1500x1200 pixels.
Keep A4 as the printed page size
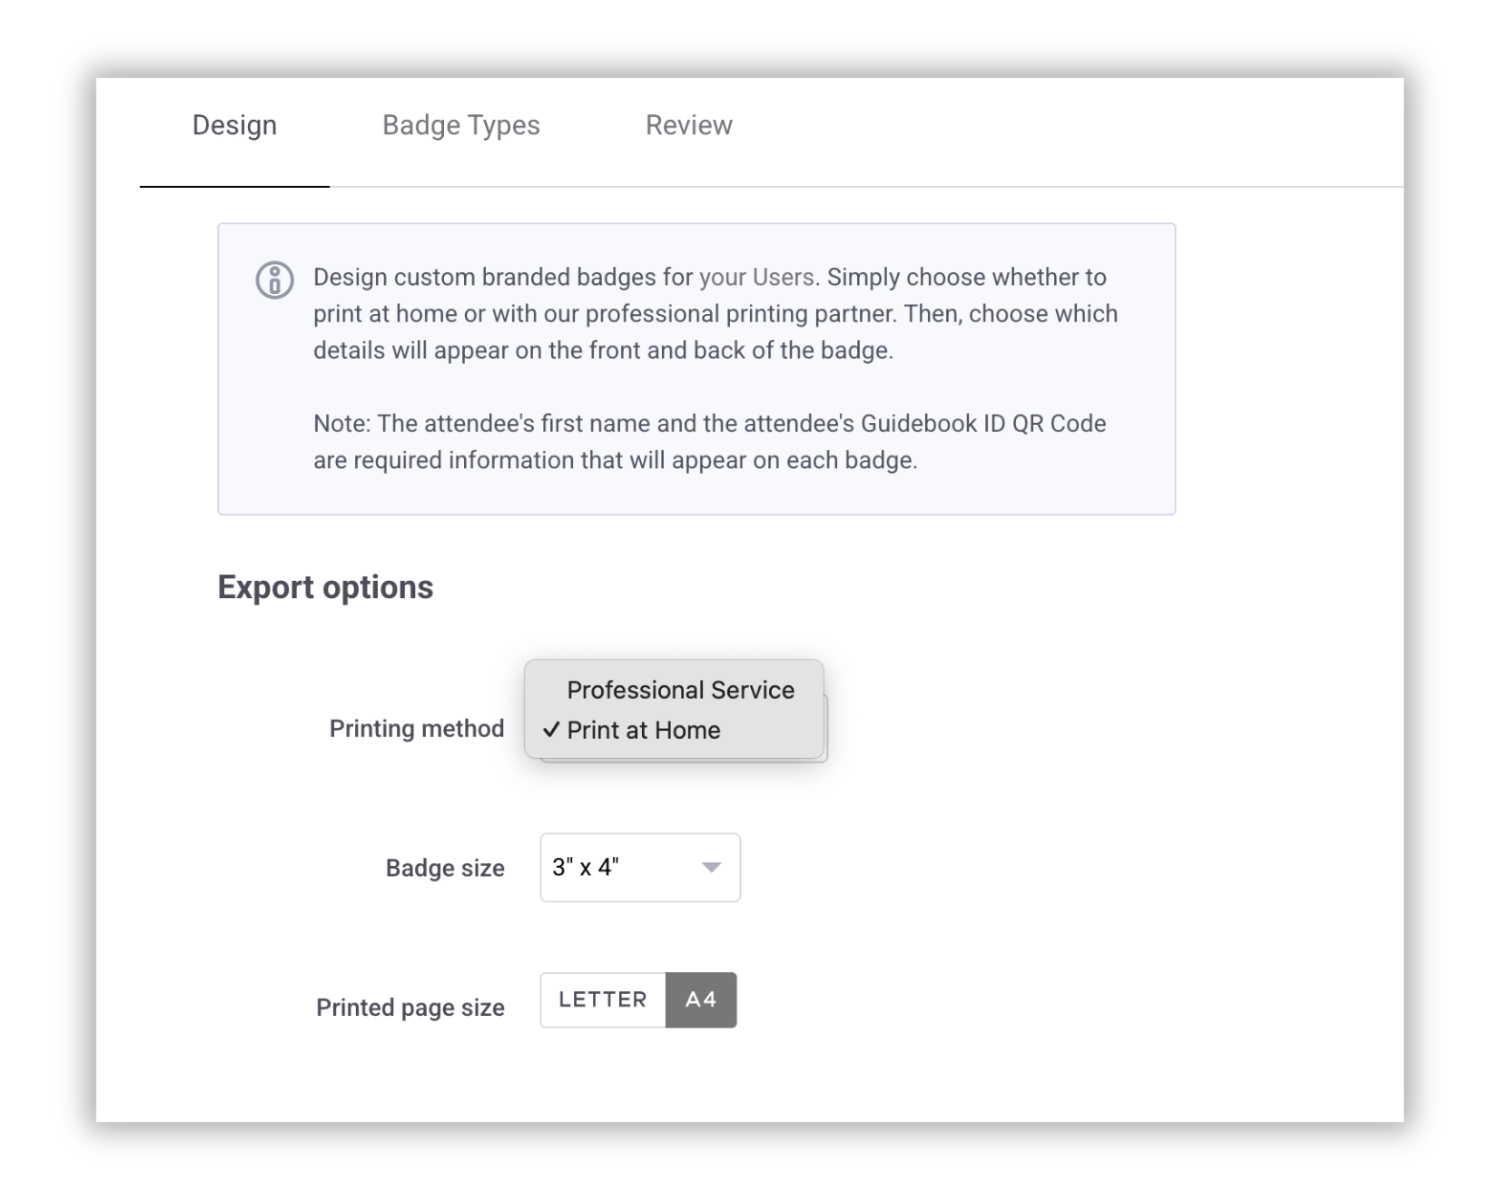702,1000
